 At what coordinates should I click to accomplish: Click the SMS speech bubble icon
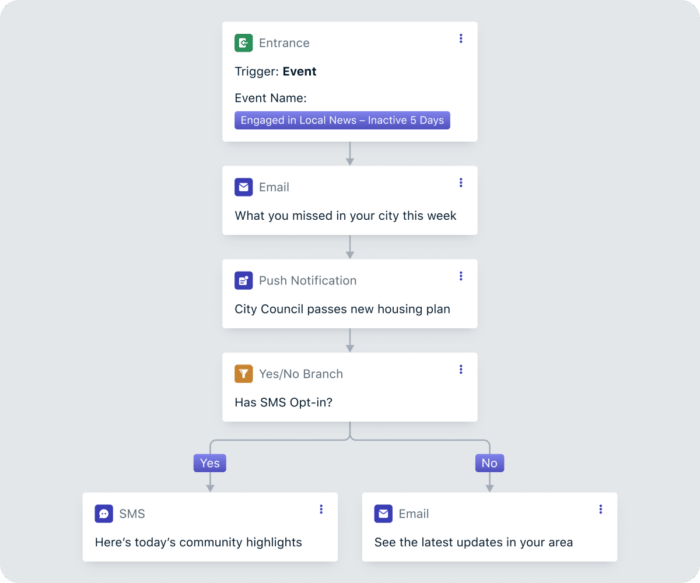coord(103,514)
